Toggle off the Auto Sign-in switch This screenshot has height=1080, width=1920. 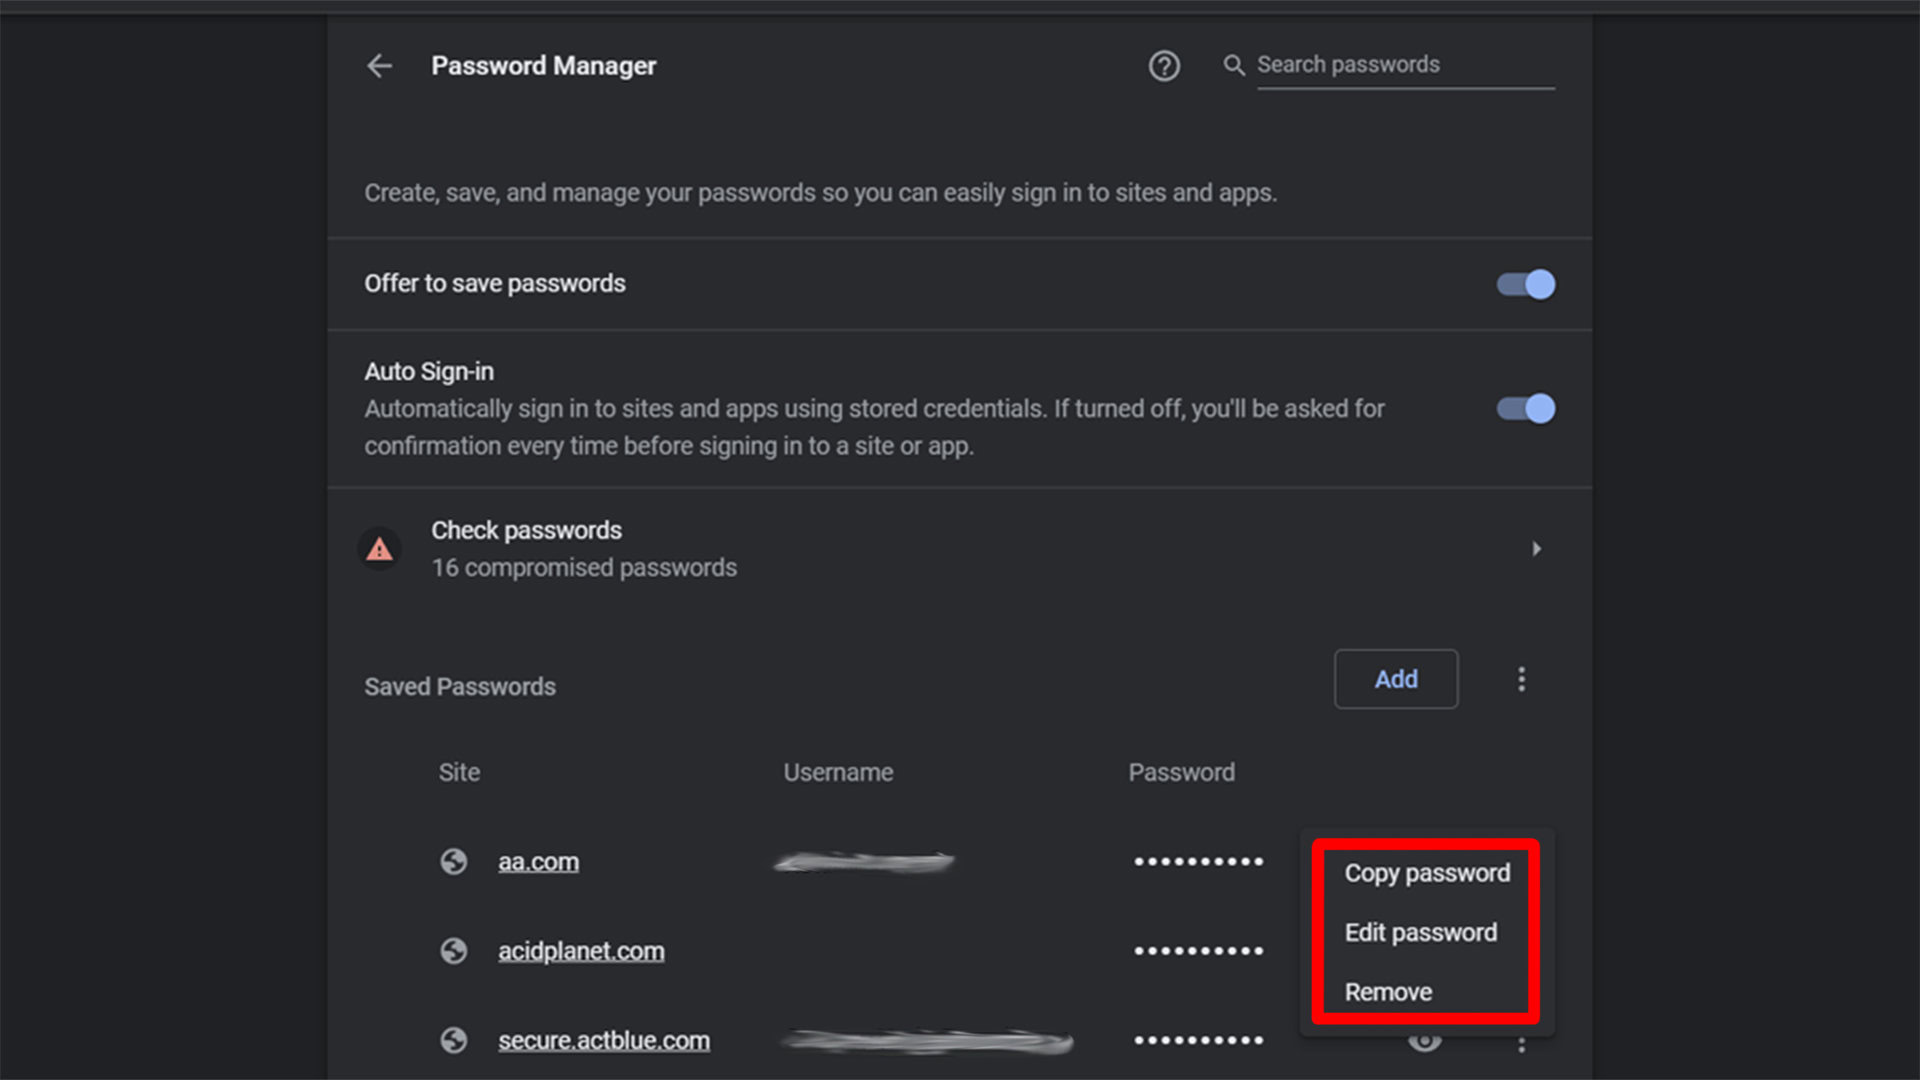(x=1526, y=407)
